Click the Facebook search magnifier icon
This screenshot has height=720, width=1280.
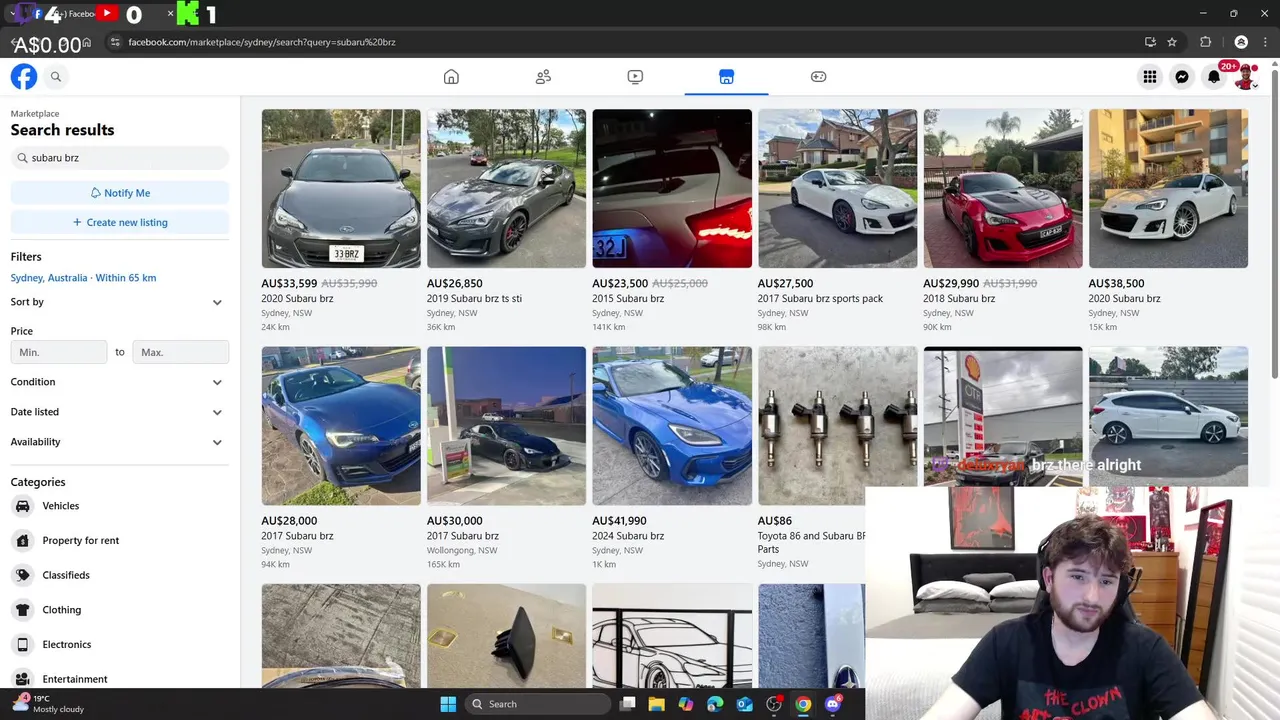point(56,77)
